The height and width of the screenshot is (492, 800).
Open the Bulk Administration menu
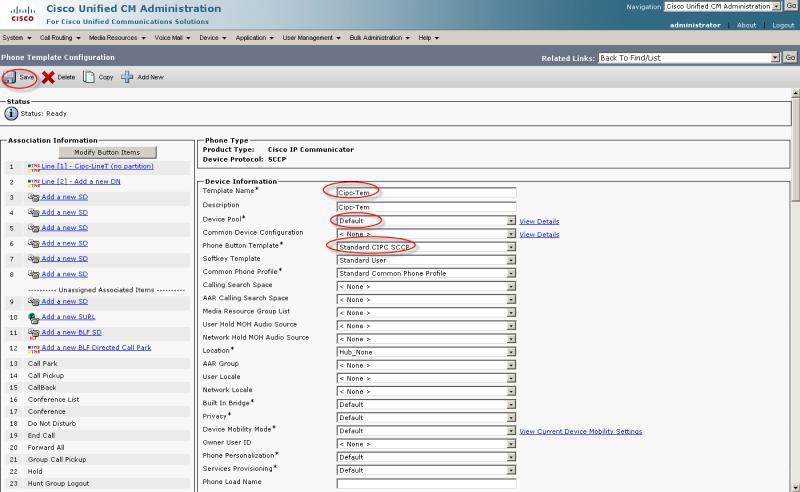click(380, 38)
